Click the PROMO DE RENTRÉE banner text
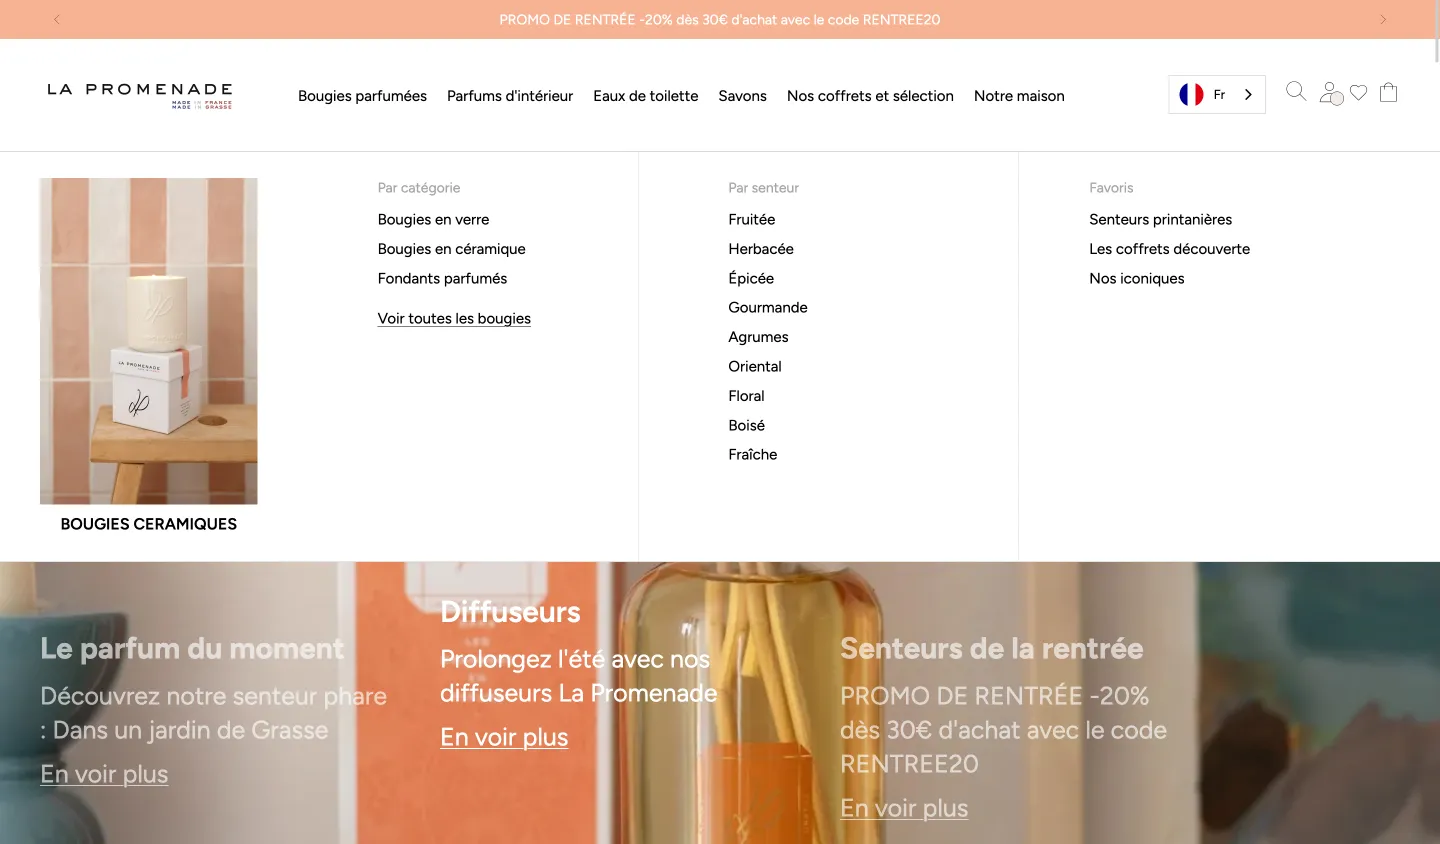Viewport: 1440px width, 844px height. (x=720, y=19)
